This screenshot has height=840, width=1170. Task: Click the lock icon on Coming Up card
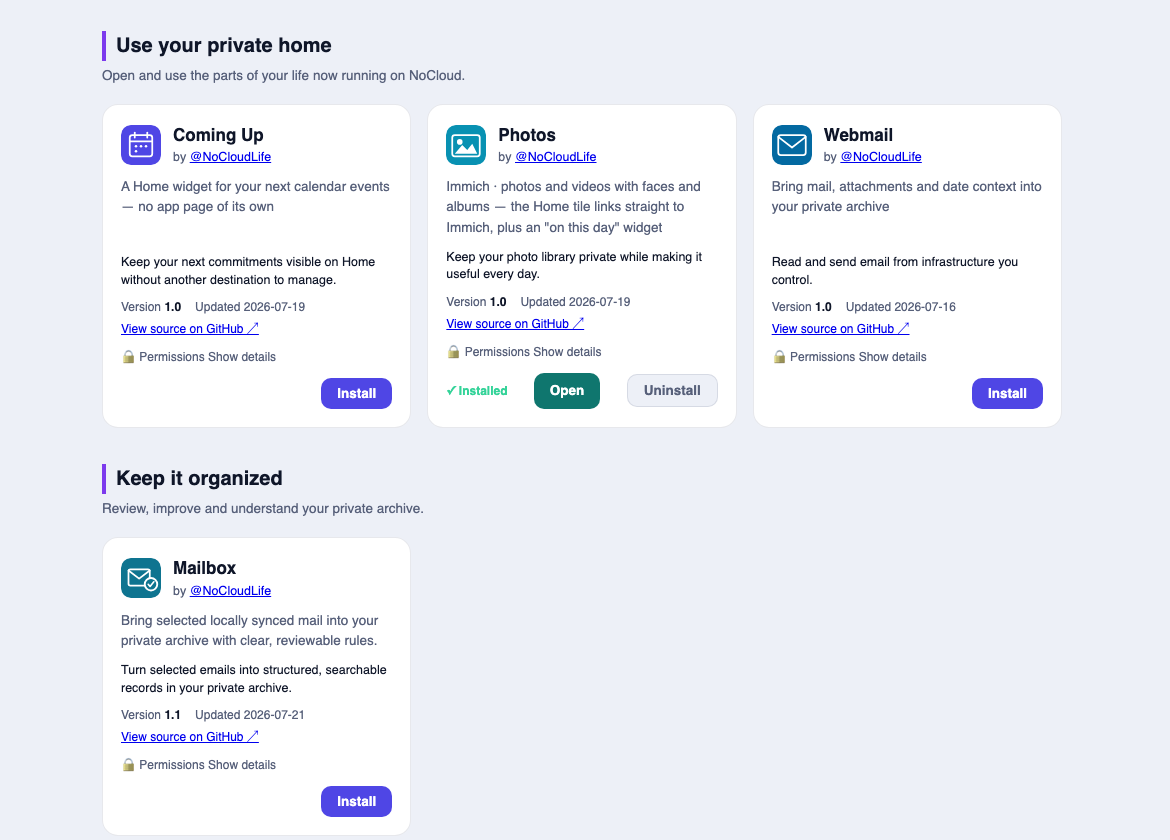point(128,357)
